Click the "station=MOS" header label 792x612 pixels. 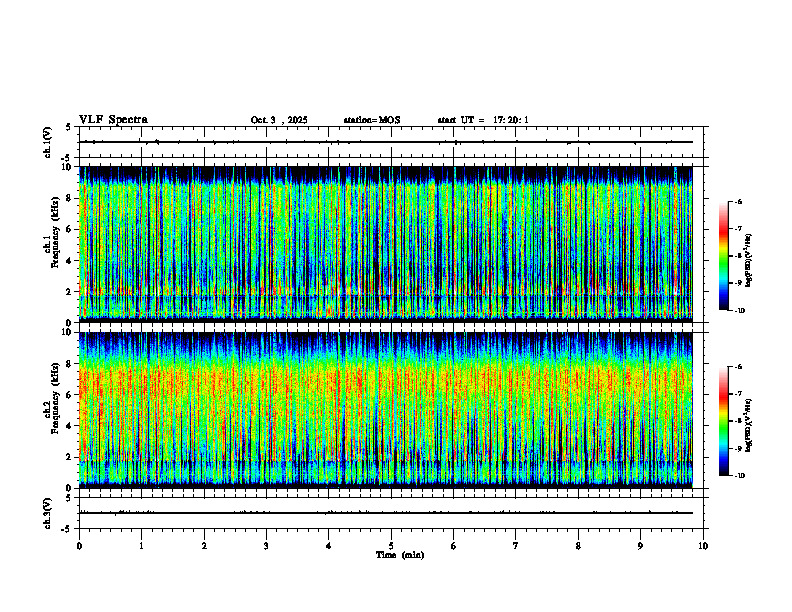(x=372, y=120)
